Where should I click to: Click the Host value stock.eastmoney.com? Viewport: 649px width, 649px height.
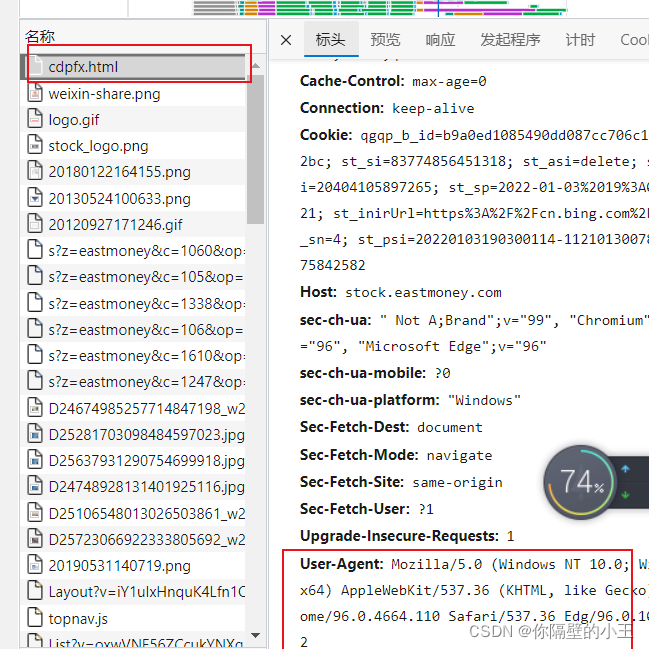(x=423, y=293)
